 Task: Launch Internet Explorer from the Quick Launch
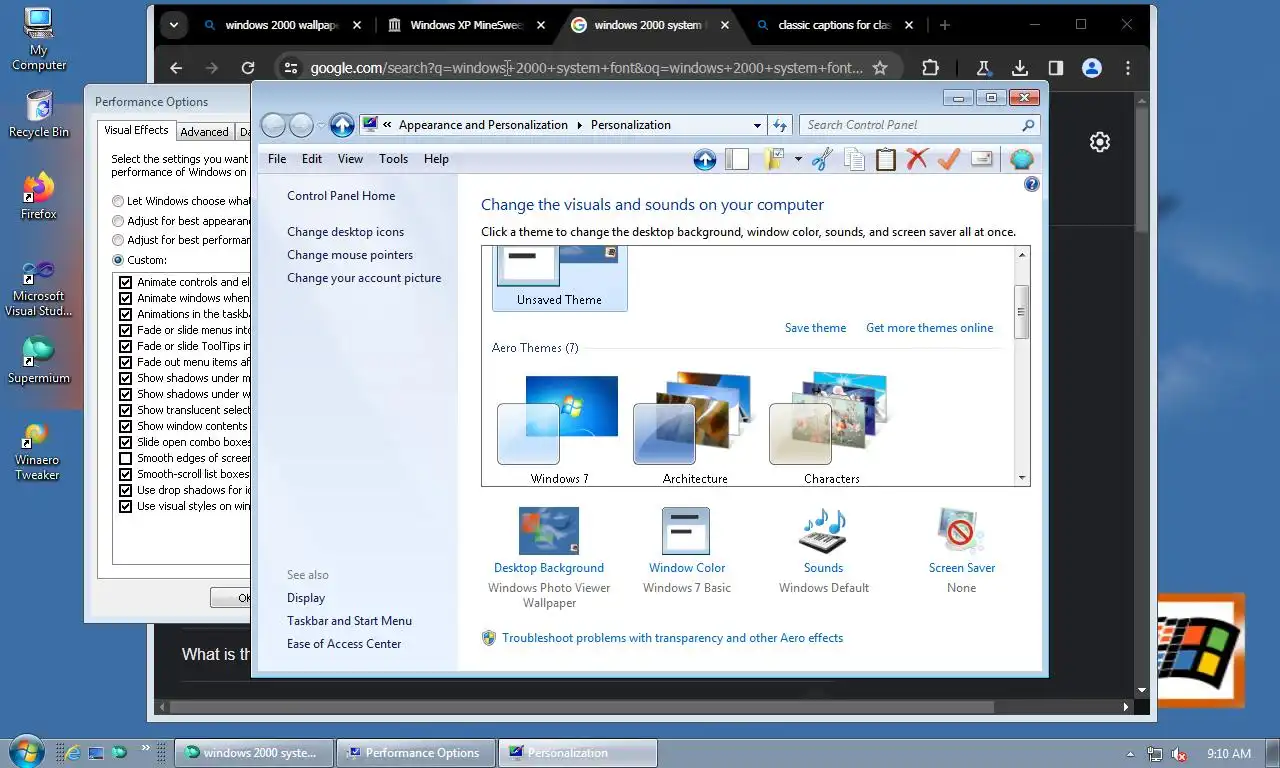tap(73, 752)
